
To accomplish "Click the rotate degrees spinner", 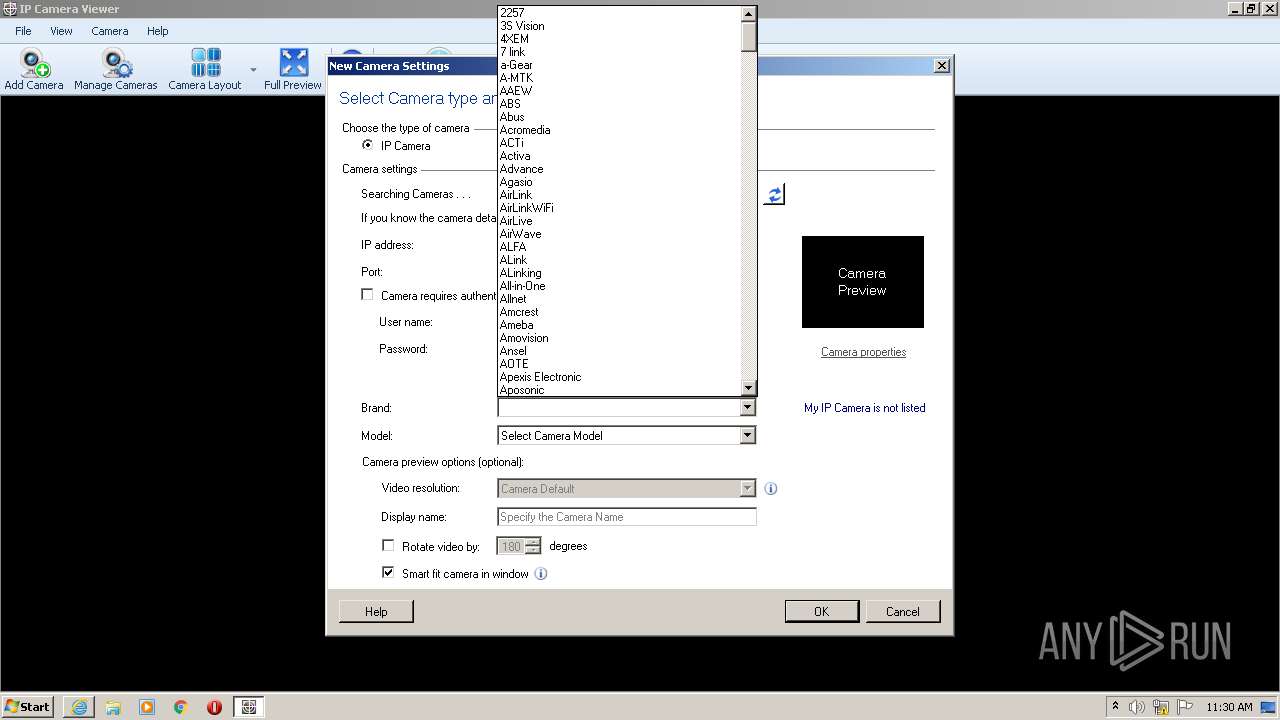I will [533, 546].
